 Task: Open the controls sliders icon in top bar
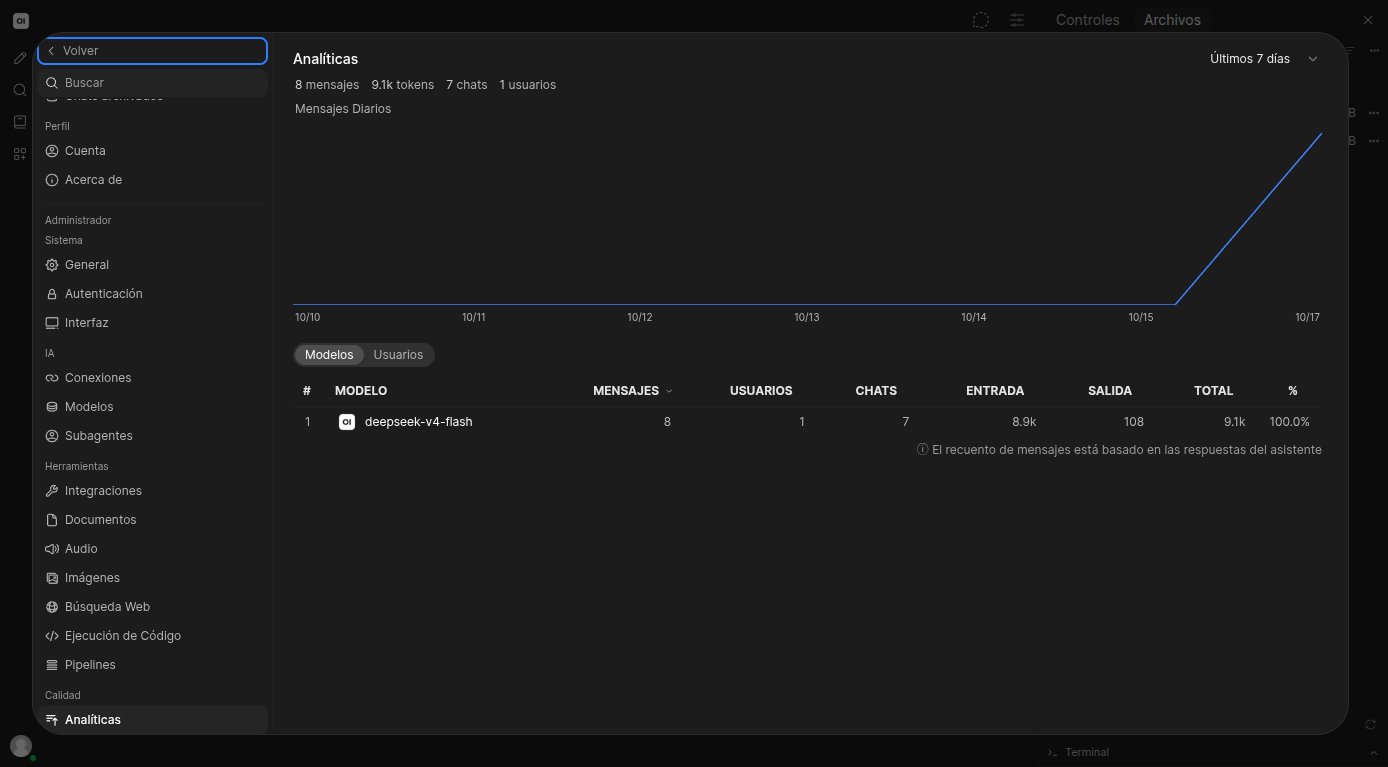point(1017,20)
